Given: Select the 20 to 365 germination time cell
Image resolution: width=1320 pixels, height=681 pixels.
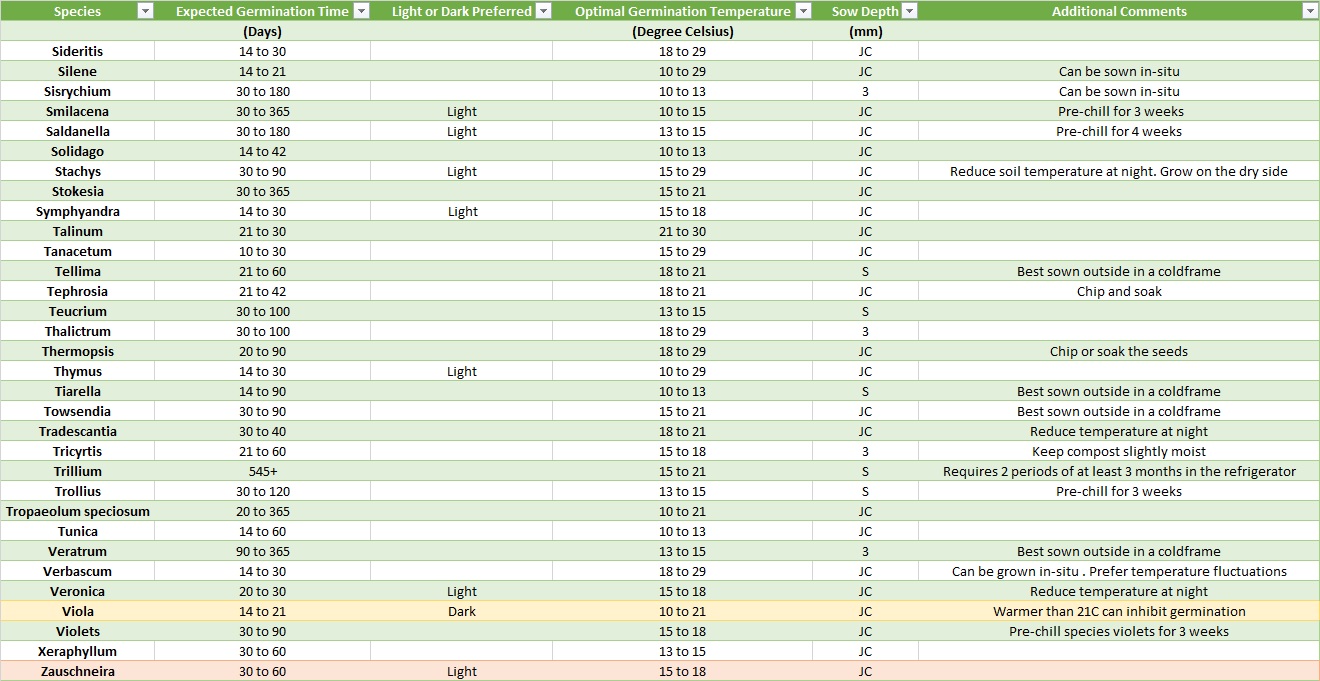Looking at the screenshot, I should click(263, 511).
